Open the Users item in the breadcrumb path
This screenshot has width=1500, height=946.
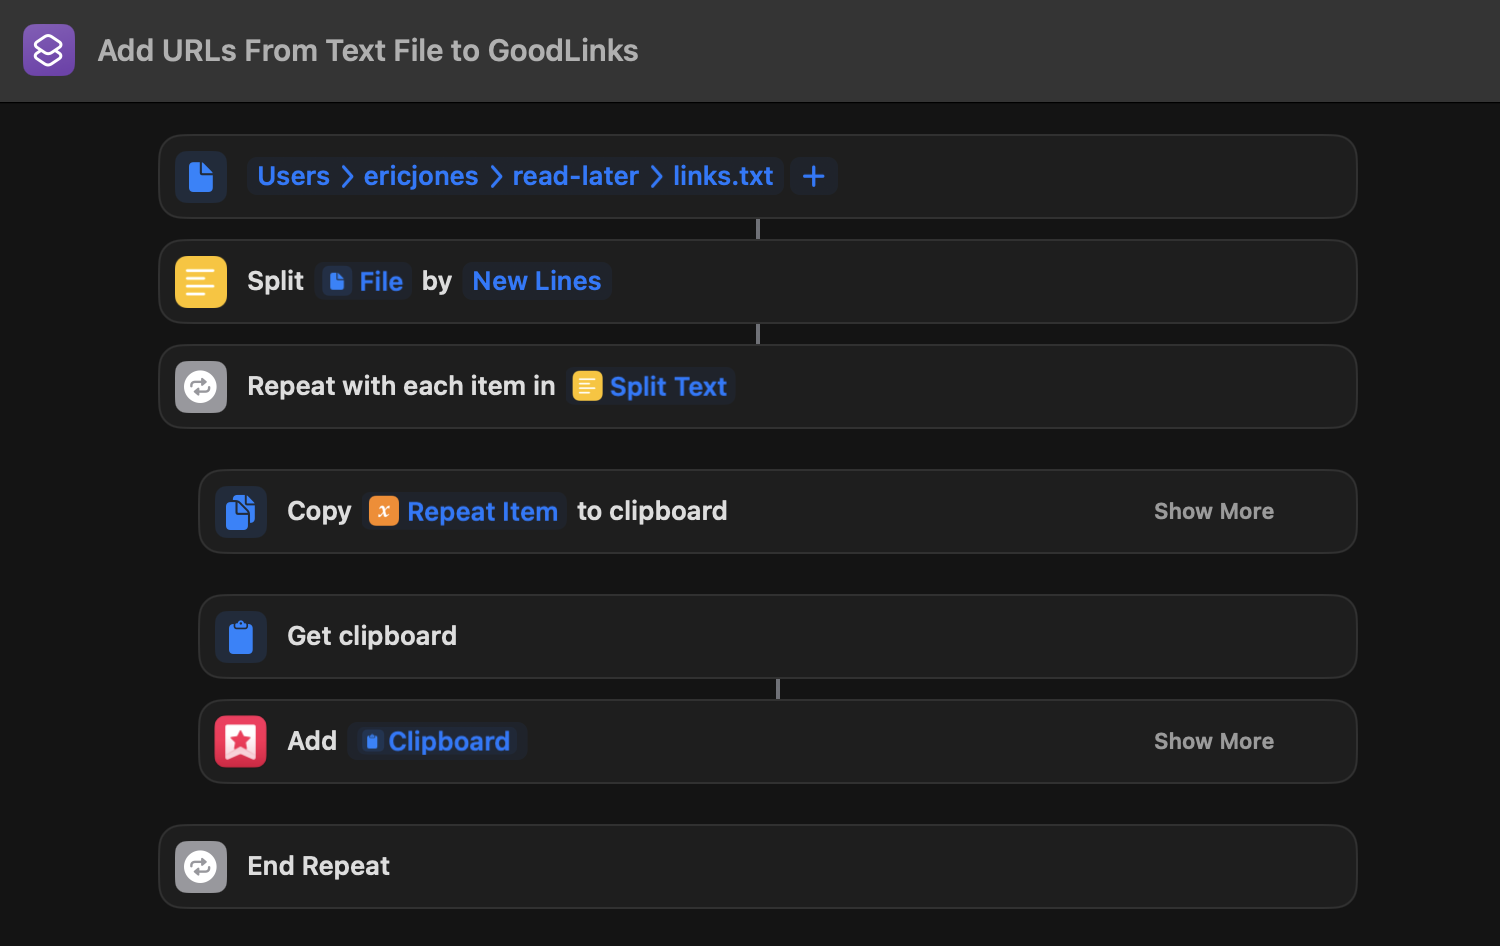pyautogui.click(x=293, y=176)
